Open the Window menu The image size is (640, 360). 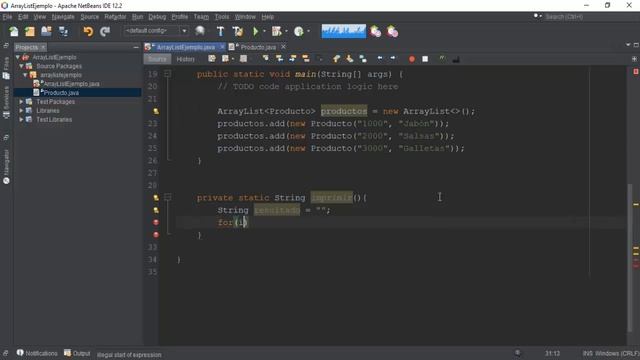tap(245, 17)
